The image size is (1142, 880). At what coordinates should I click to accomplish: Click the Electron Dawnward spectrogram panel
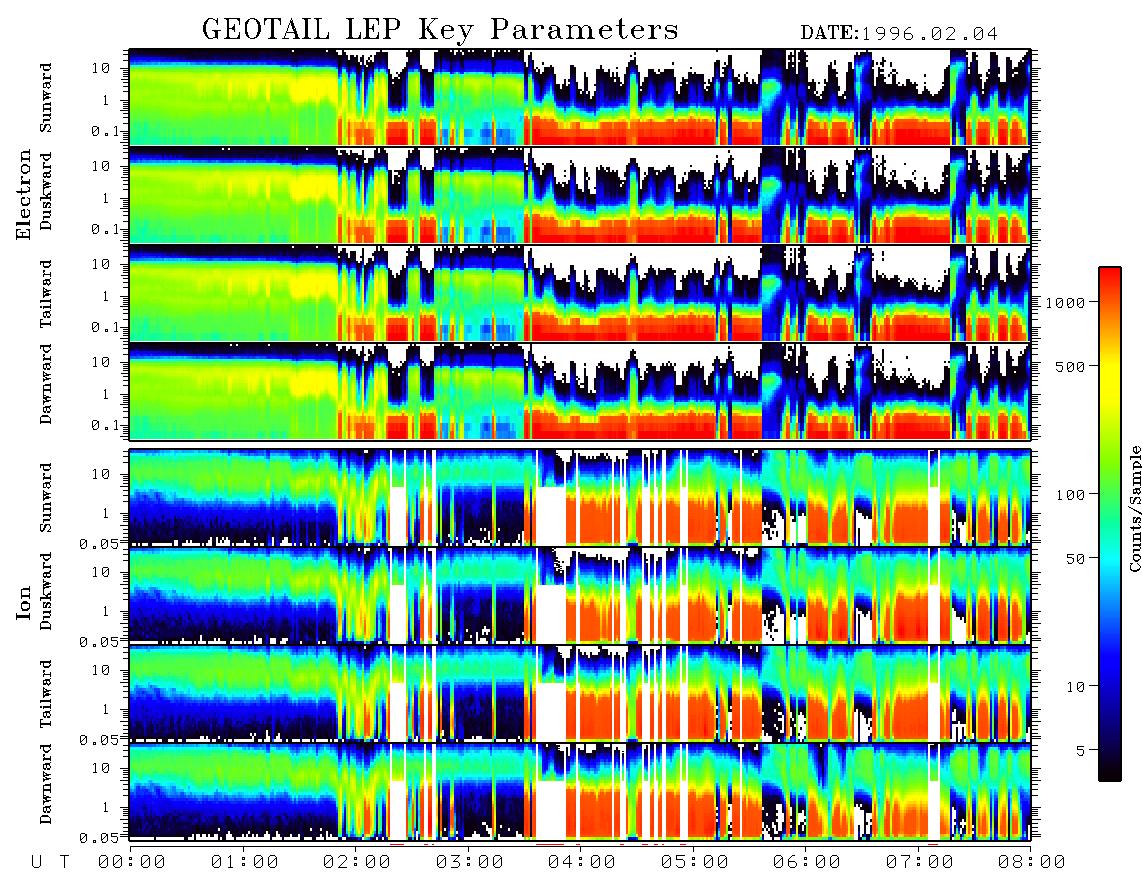pos(580,391)
